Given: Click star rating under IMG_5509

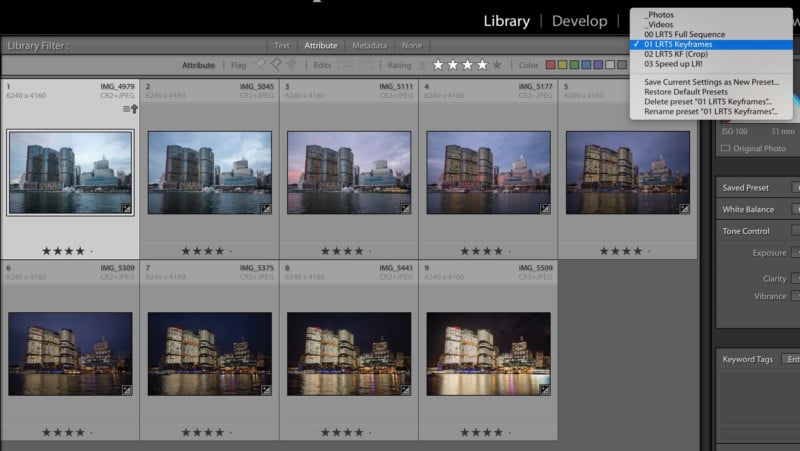Looking at the screenshot, I should (482, 433).
